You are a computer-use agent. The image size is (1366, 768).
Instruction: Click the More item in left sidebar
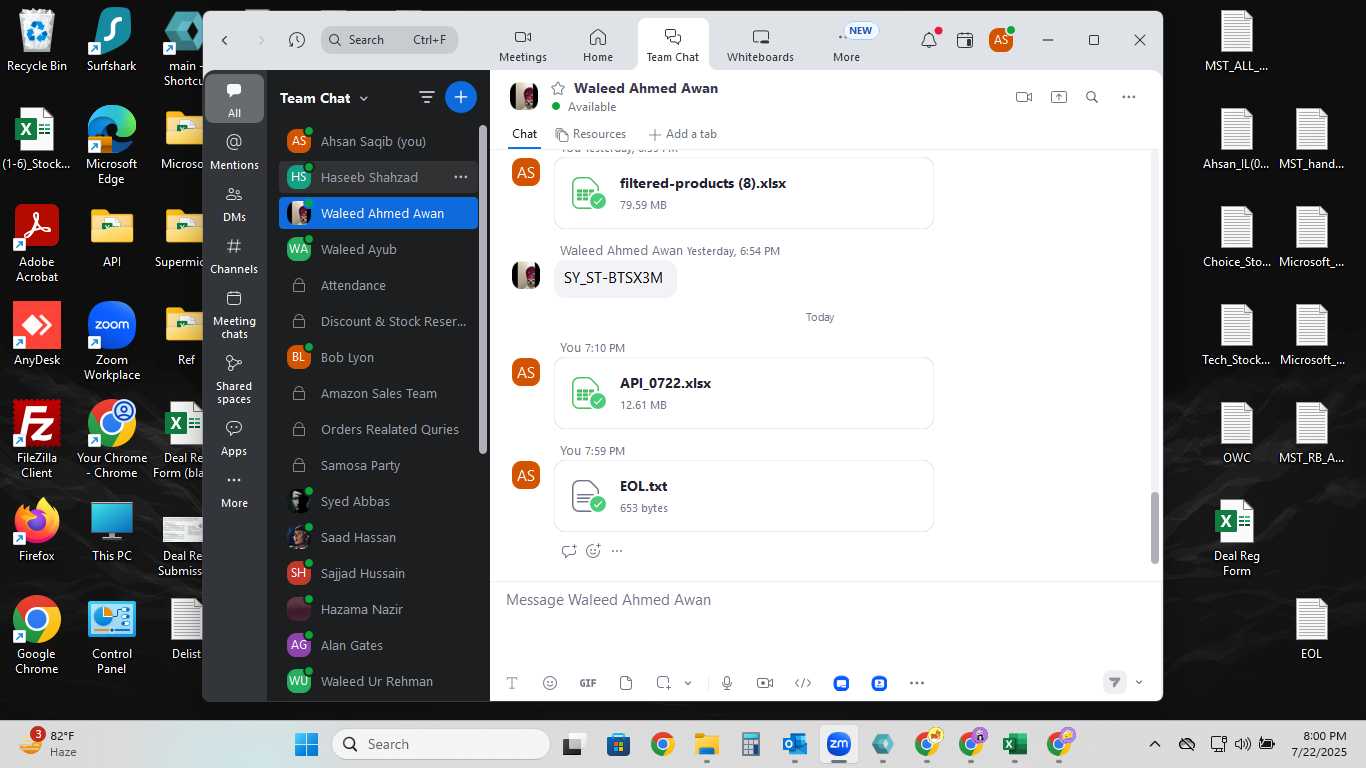234,490
